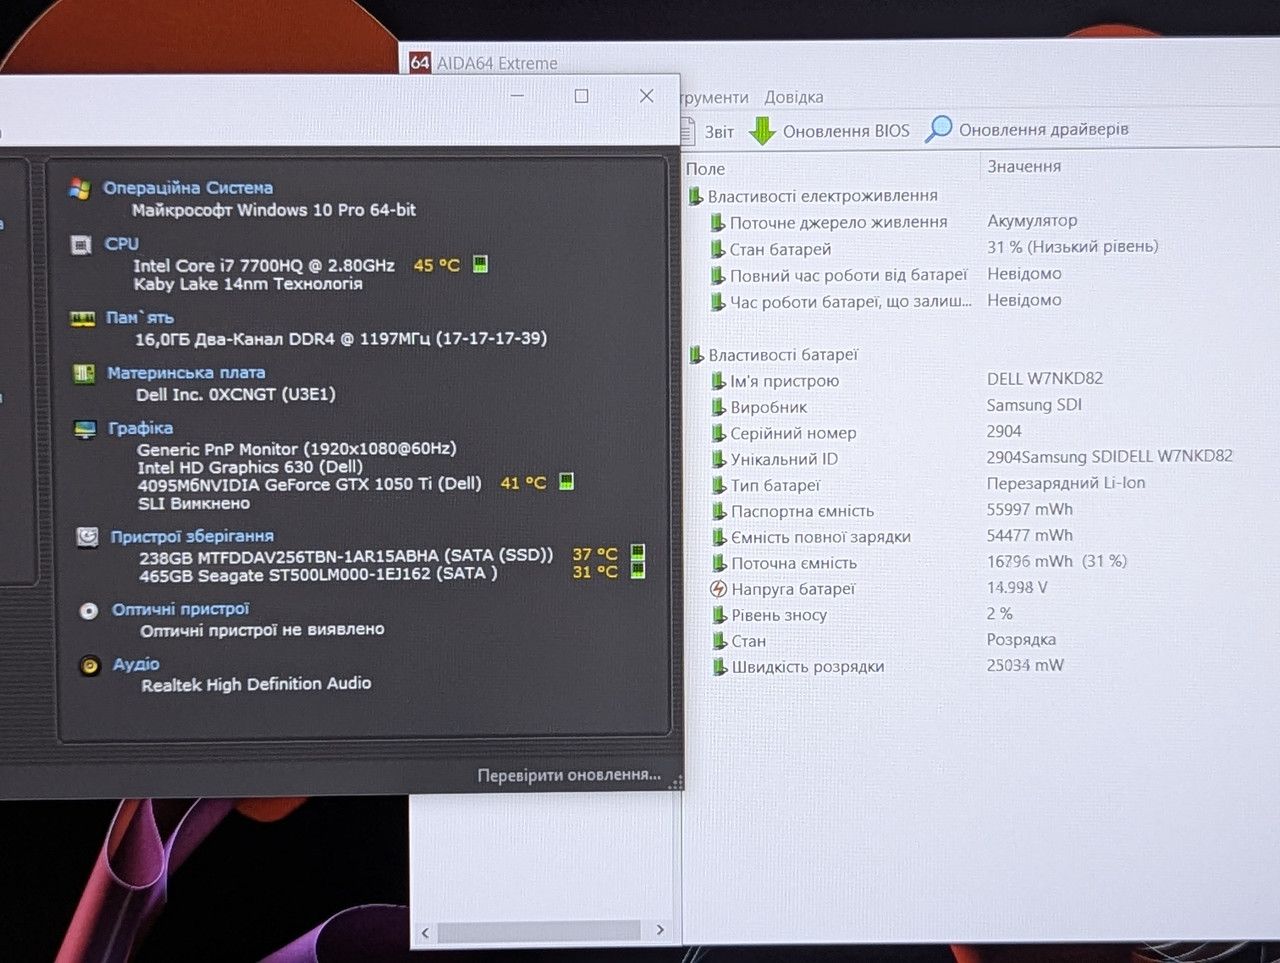This screenshot has height=963, width=1280.
Task: Click the Звіт toolbar button
Action: point(708,131)
